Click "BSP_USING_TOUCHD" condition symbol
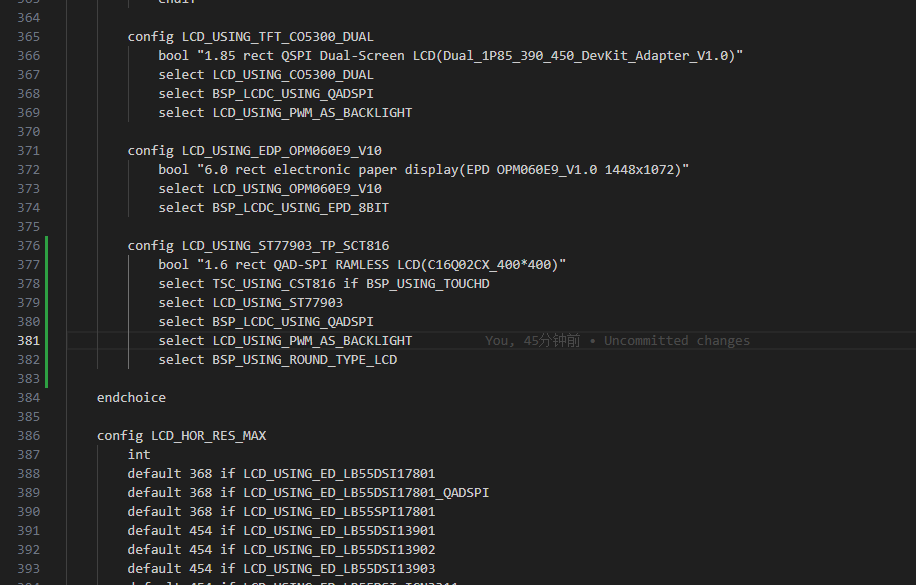The height and width of the screenshot is (585, 916). 427,284
